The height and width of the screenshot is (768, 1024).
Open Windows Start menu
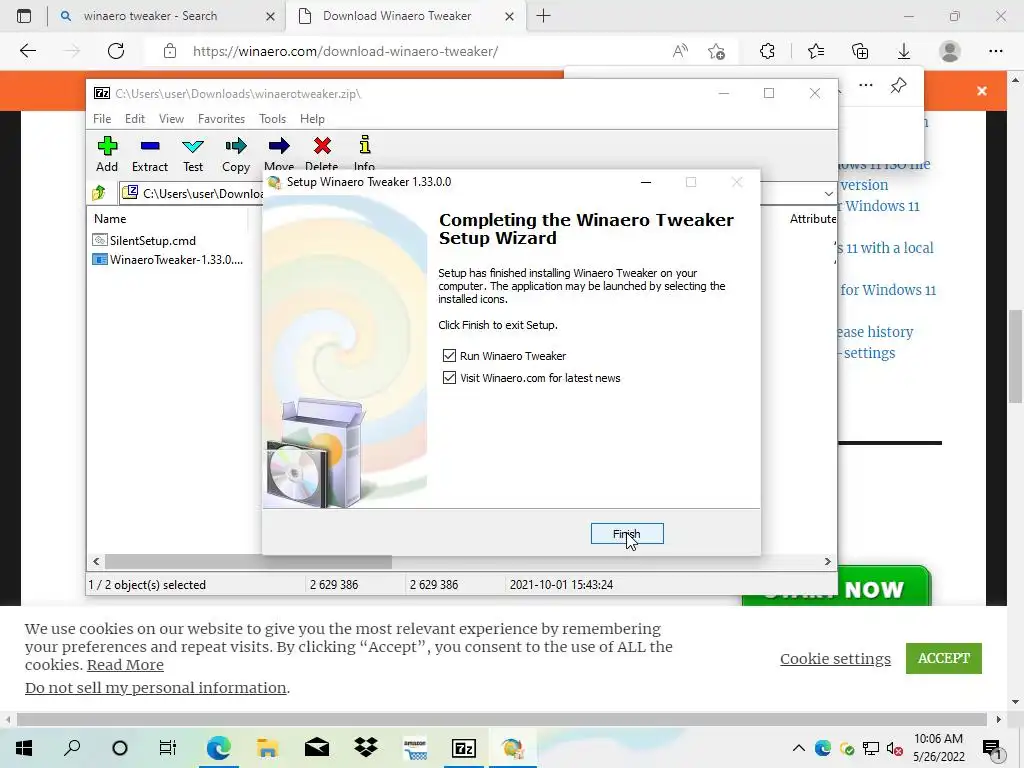24,748
